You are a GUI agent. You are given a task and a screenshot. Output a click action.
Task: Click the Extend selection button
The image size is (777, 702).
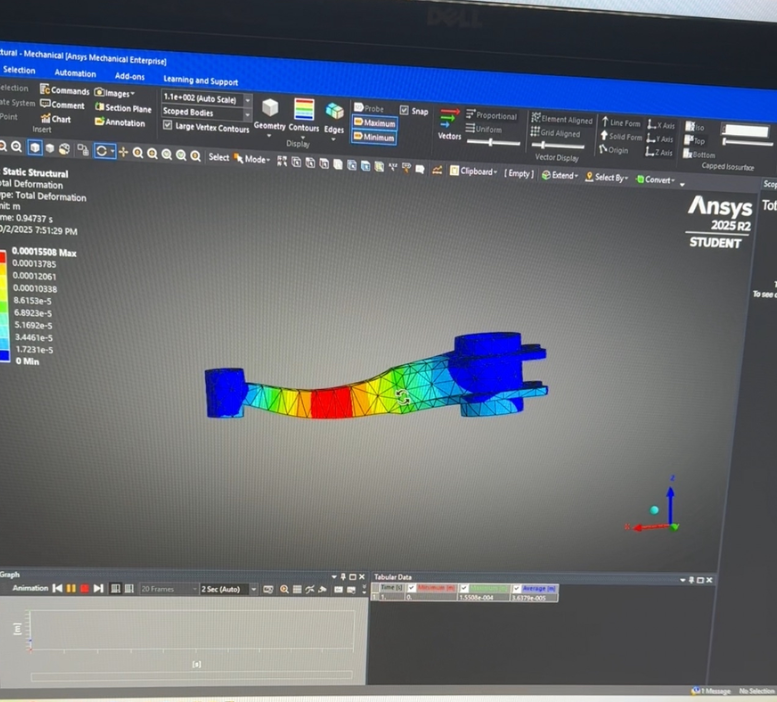click(559, 176)
